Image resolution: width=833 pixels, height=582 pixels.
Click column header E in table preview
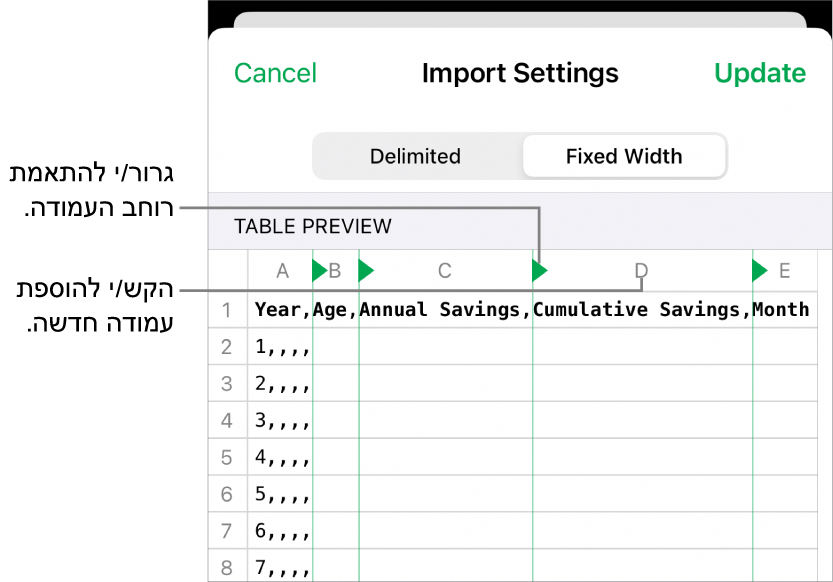pos(785,270)
